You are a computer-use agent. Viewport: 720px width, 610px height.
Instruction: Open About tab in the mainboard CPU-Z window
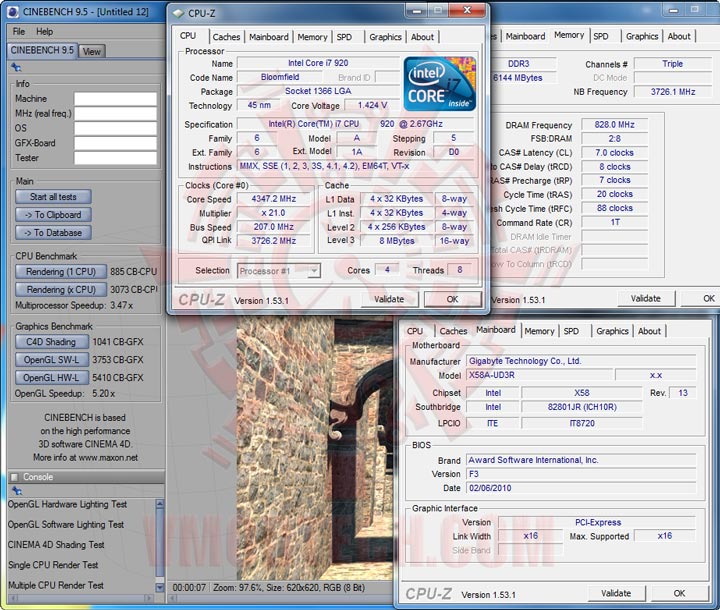point(649,331)
